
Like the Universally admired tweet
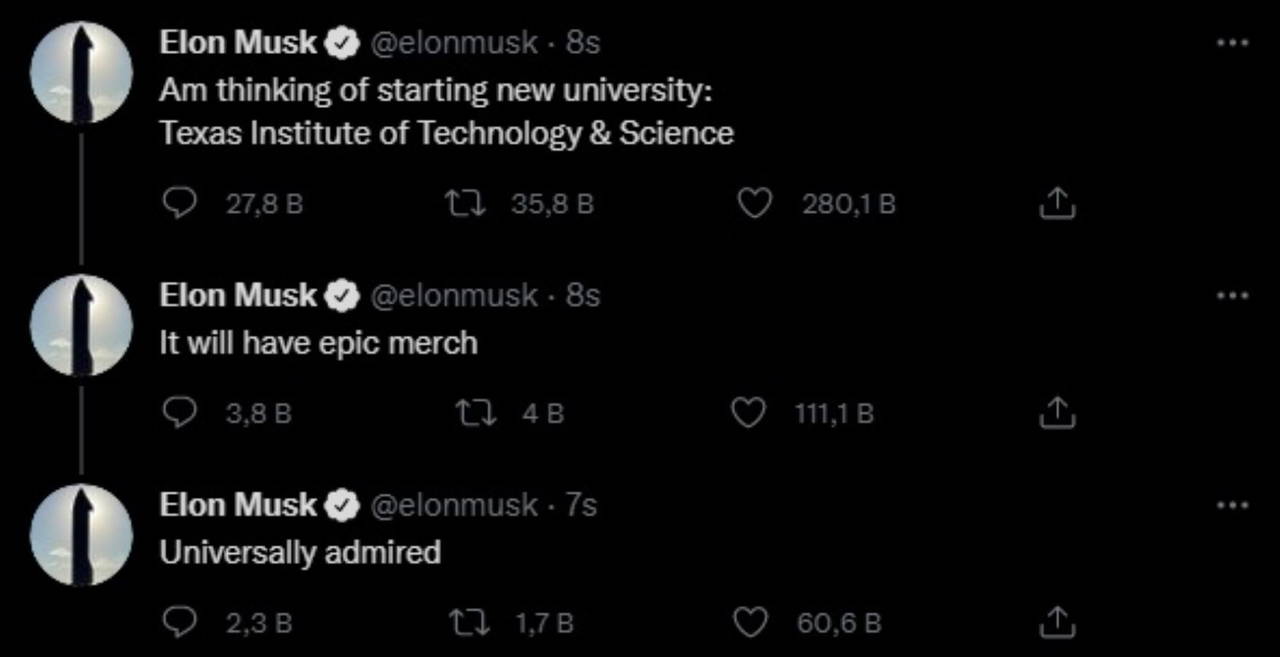coord(750,623)
